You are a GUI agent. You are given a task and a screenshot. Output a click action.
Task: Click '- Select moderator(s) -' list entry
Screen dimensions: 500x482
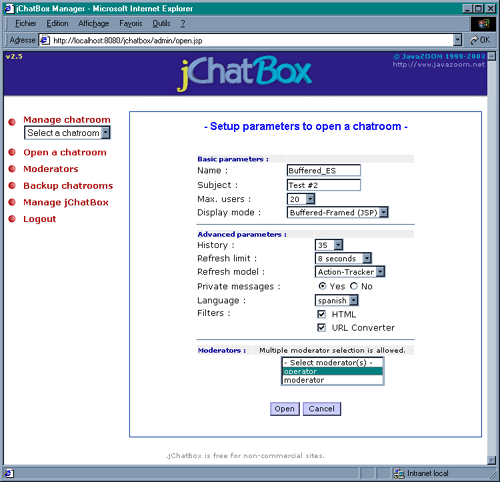(333, 363)
